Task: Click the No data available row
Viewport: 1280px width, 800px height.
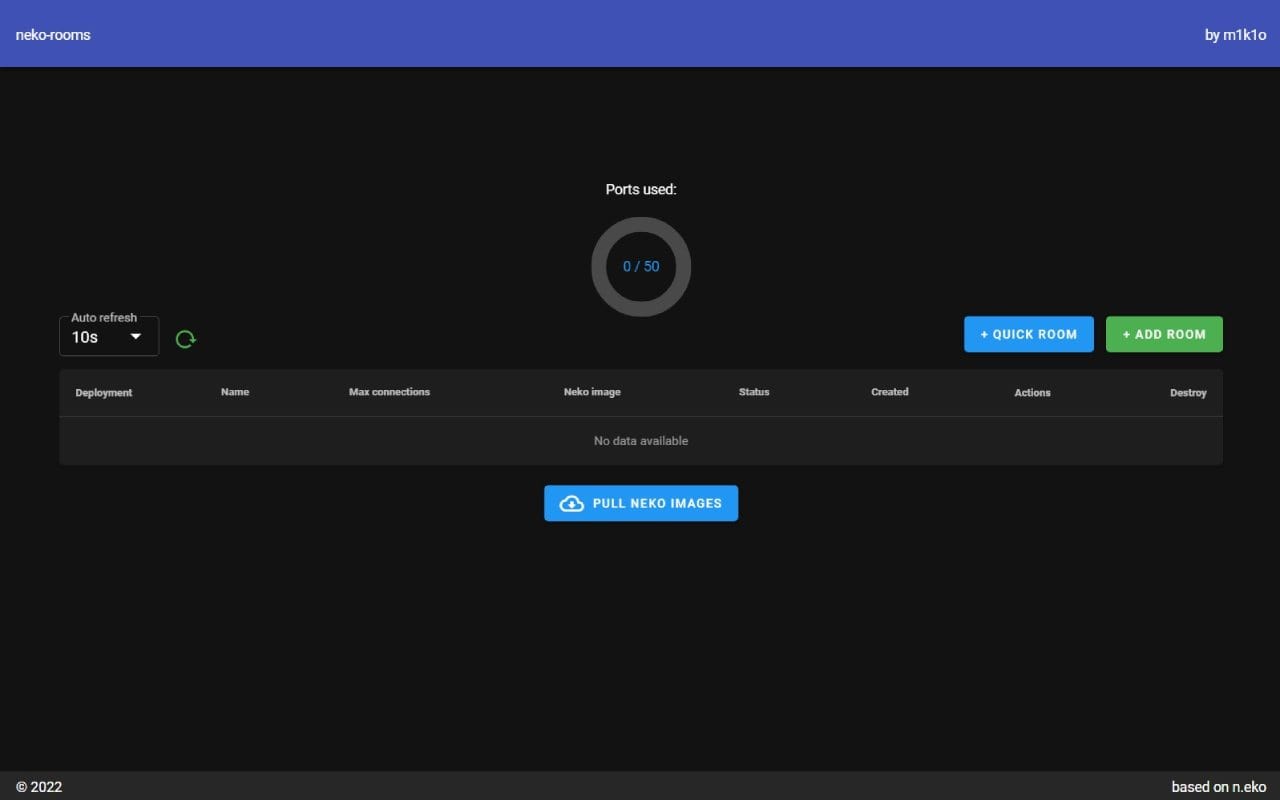Action: tap(641, 441)
